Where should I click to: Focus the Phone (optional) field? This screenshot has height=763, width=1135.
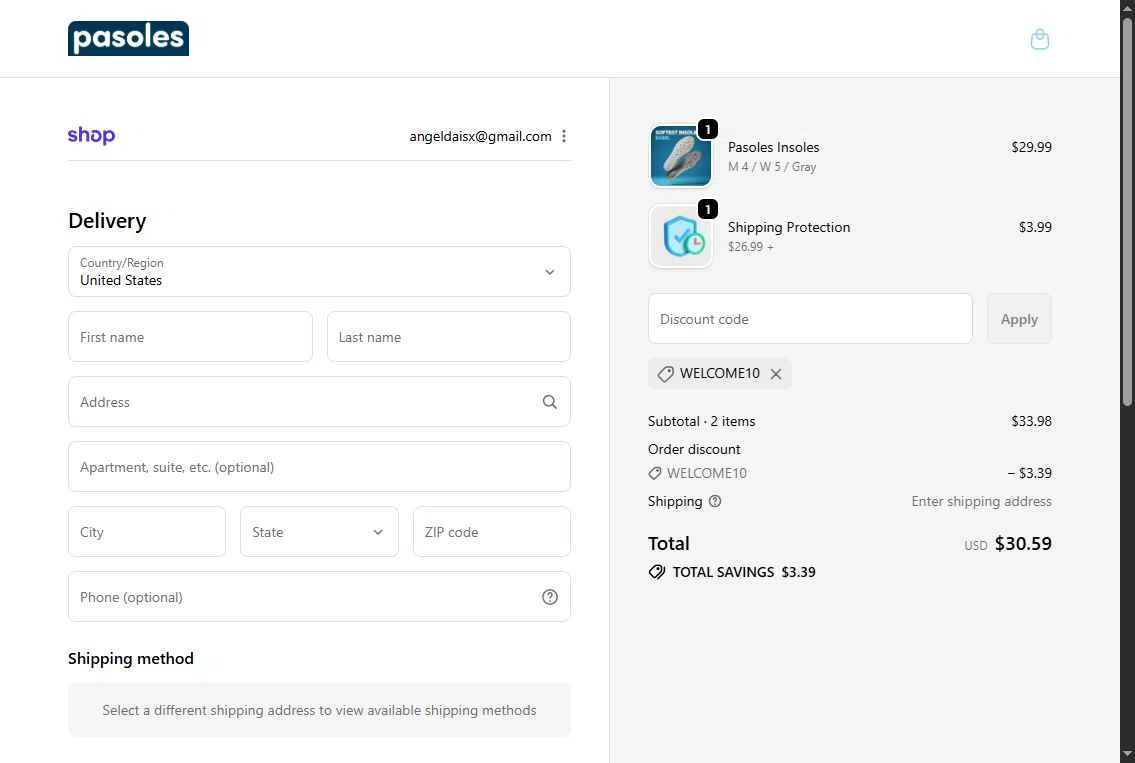point(319,597)
